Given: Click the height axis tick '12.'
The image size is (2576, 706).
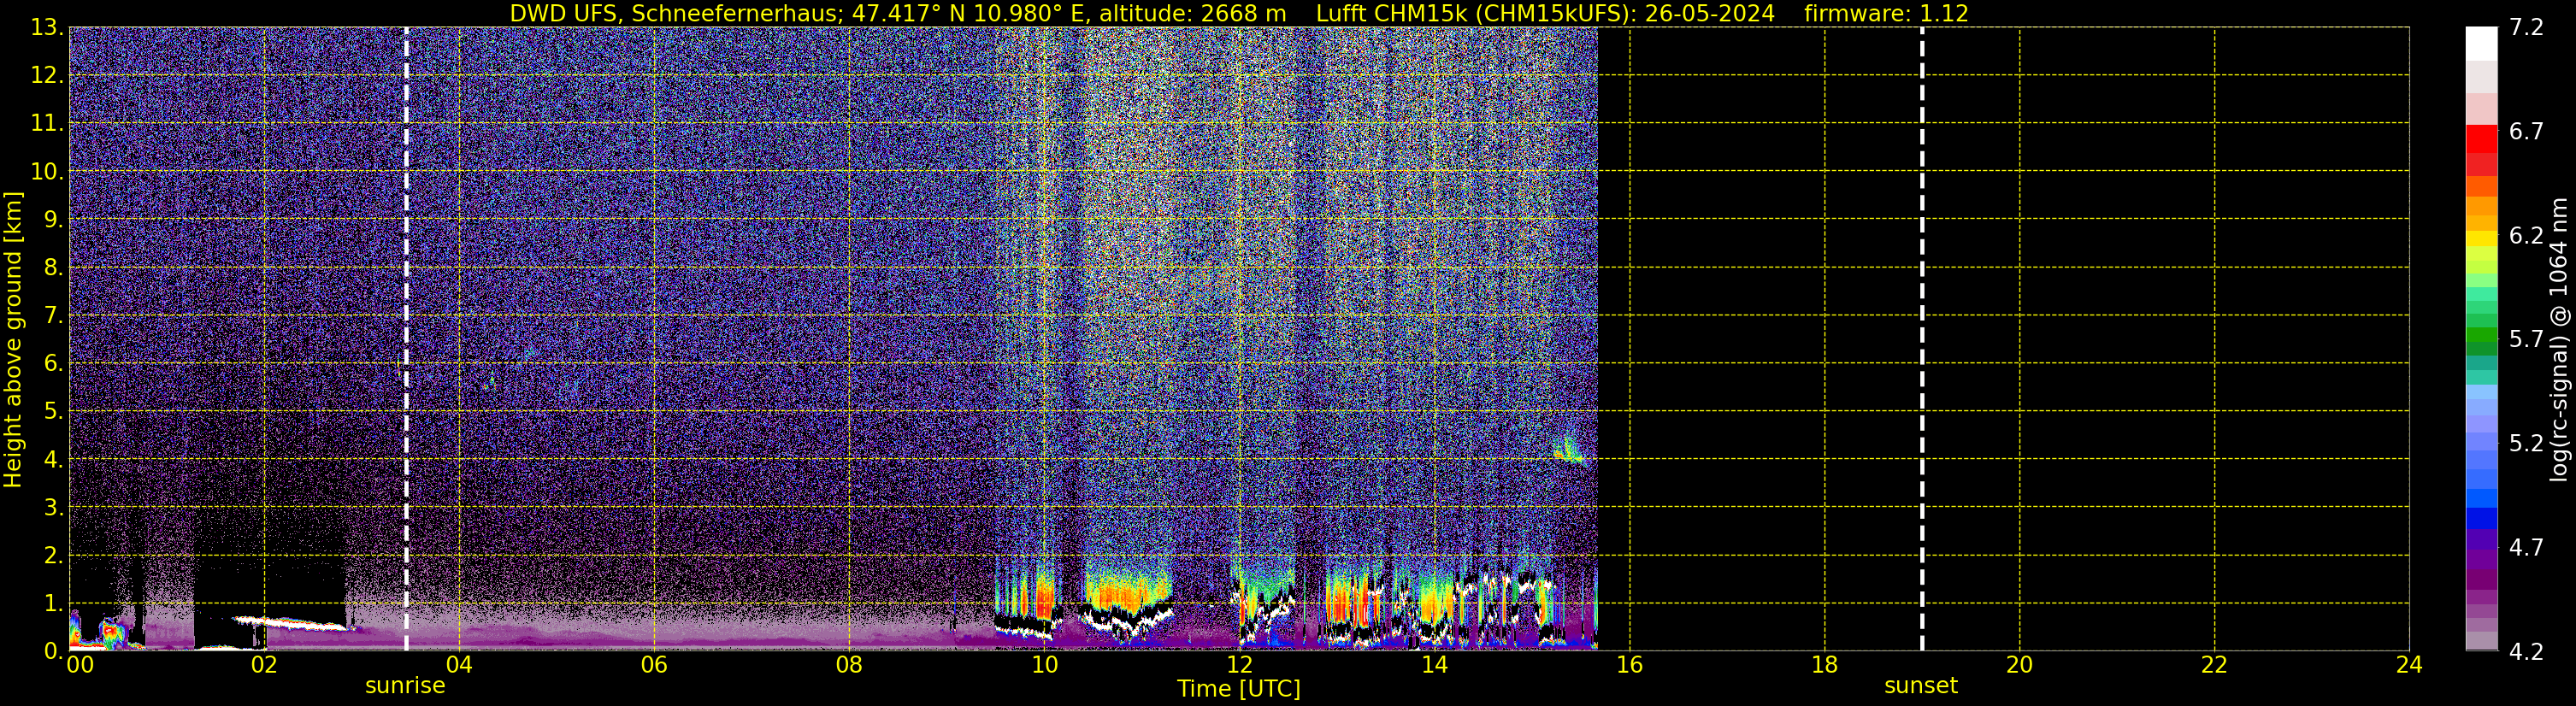Looking at the screenshot, I should pos(47,76).
